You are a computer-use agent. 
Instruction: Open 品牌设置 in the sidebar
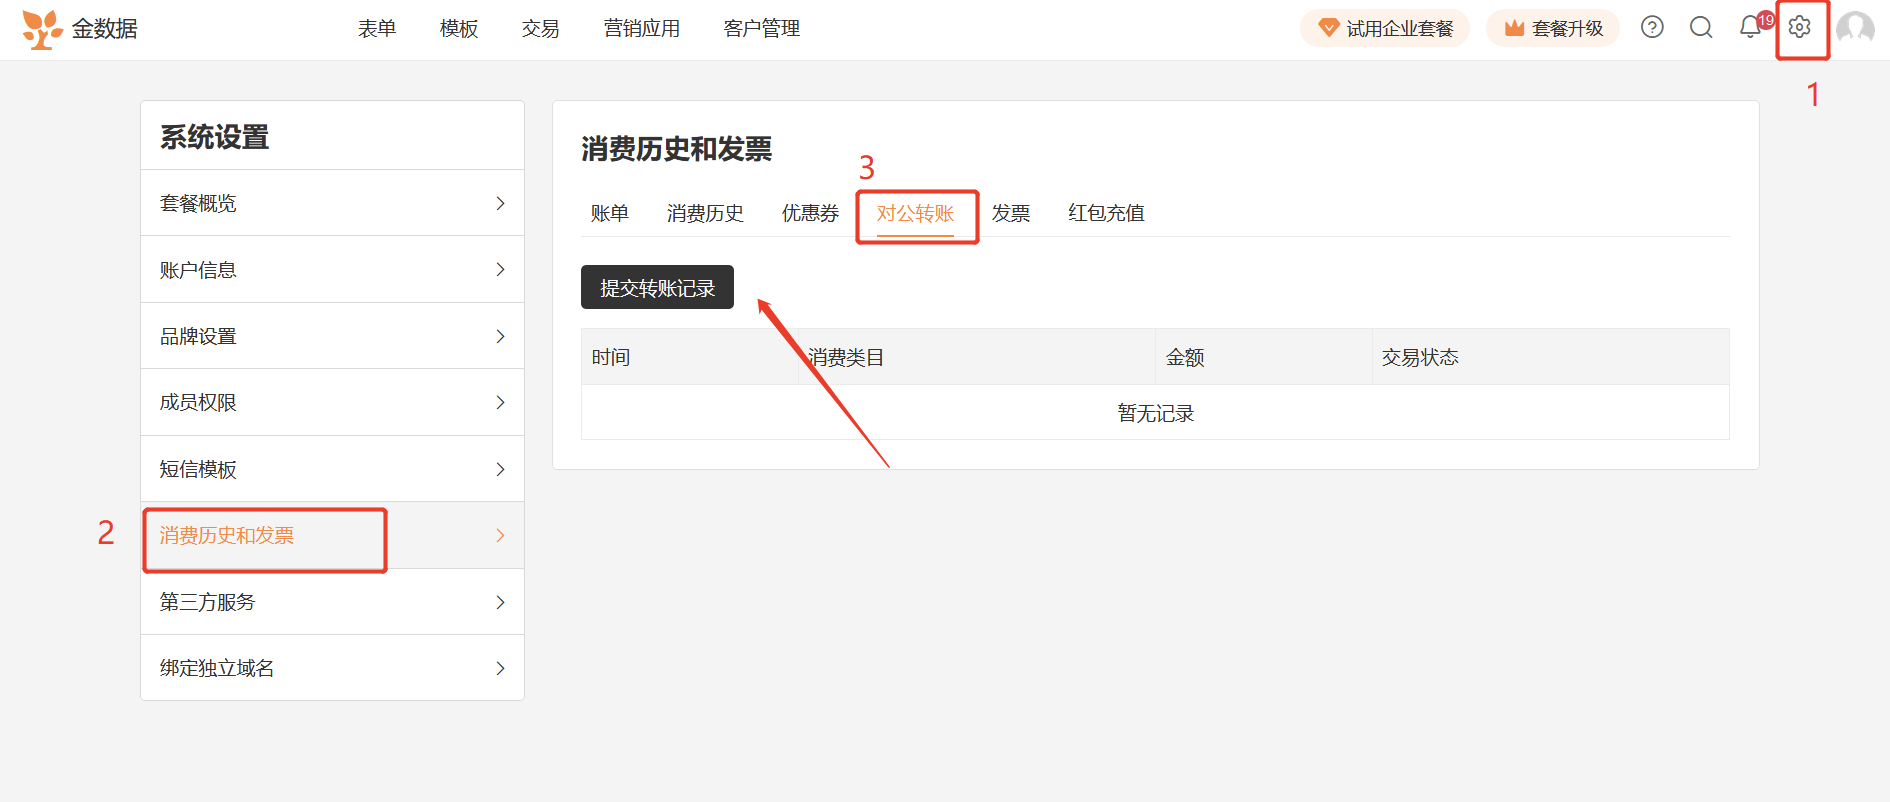click(x=332, y=336)
